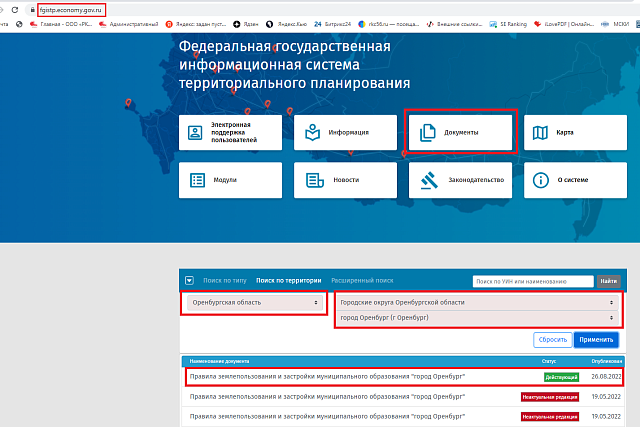
Task: Open the 'Новости' tile
Action: coord(345,180)
